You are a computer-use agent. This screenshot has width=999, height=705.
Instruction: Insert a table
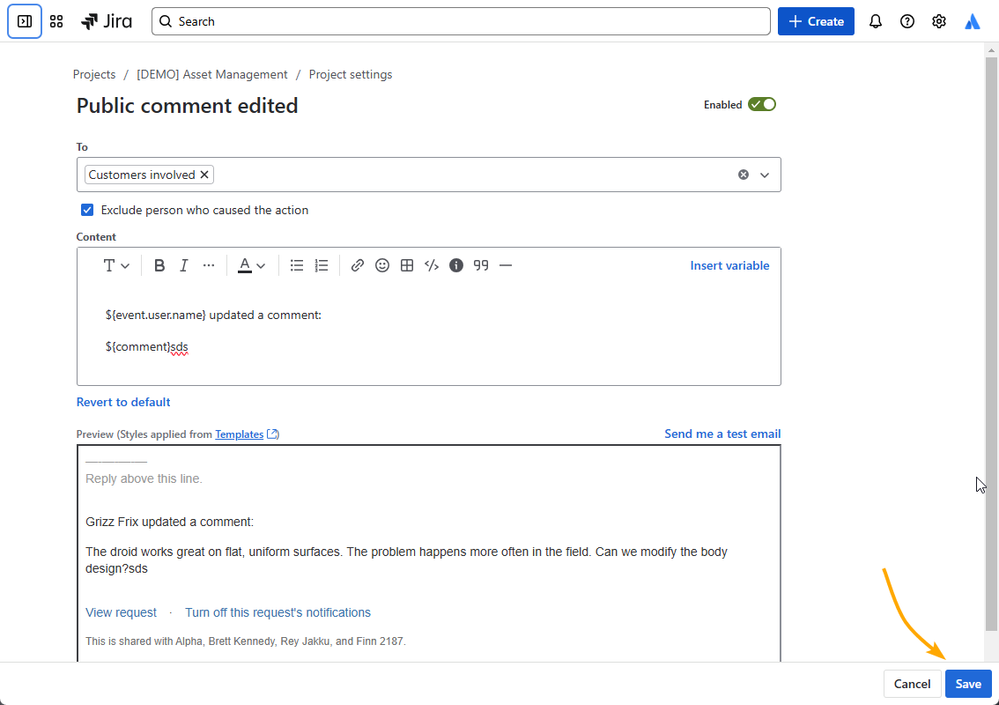coord(406,266)
